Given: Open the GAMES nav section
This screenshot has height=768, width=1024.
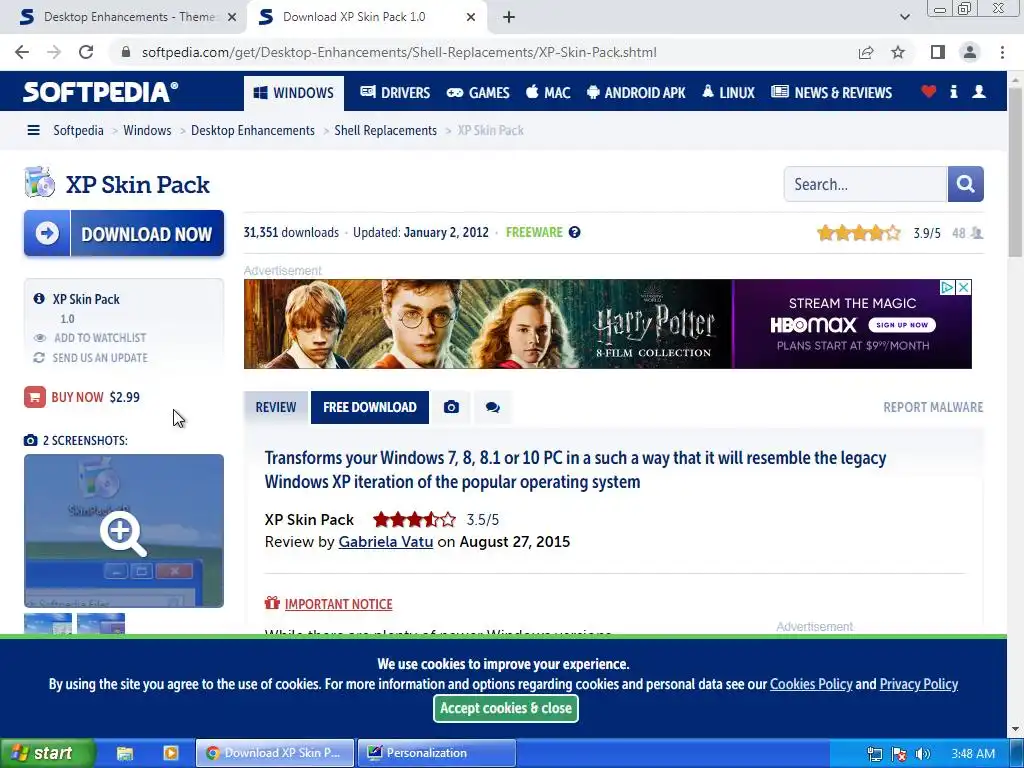Looking at the screenshot, I should point(478,93).
